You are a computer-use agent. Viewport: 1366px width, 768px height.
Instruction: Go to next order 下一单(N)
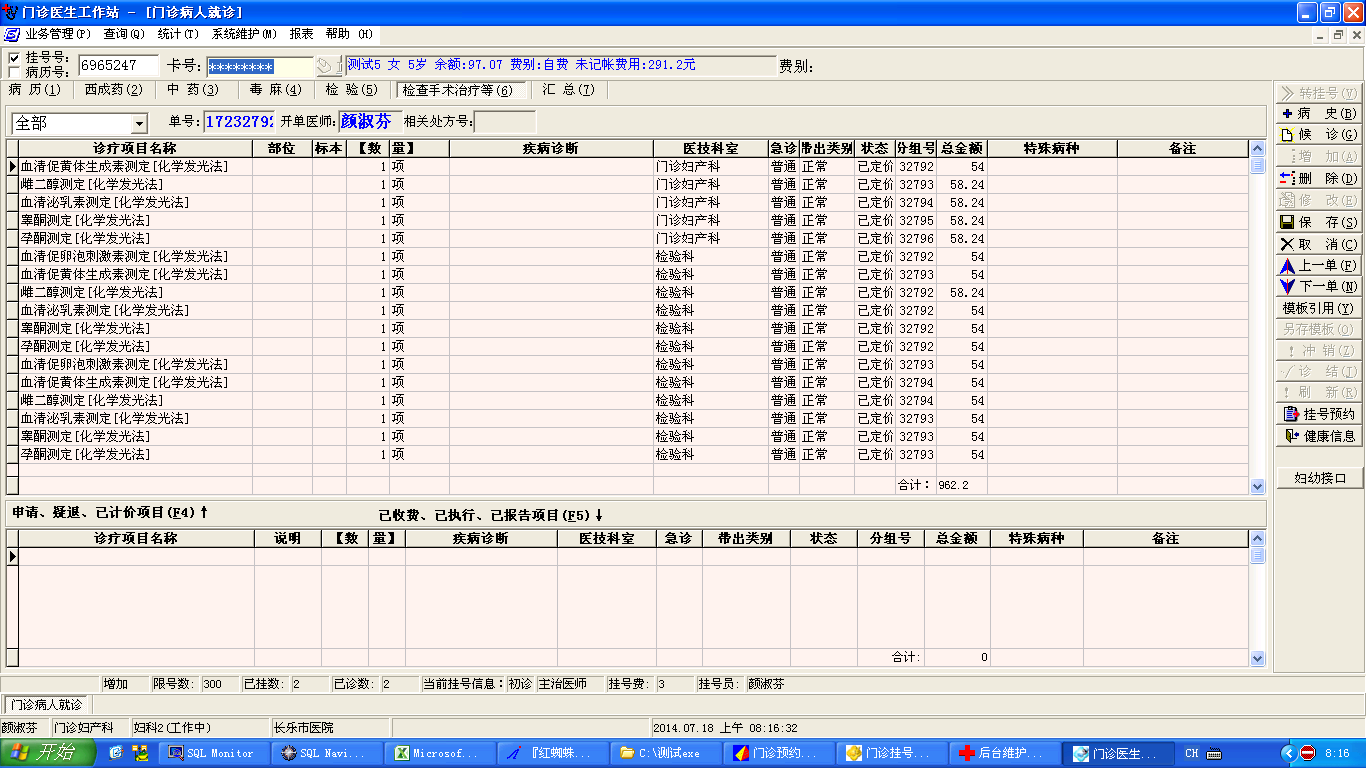coord(1319,287)
